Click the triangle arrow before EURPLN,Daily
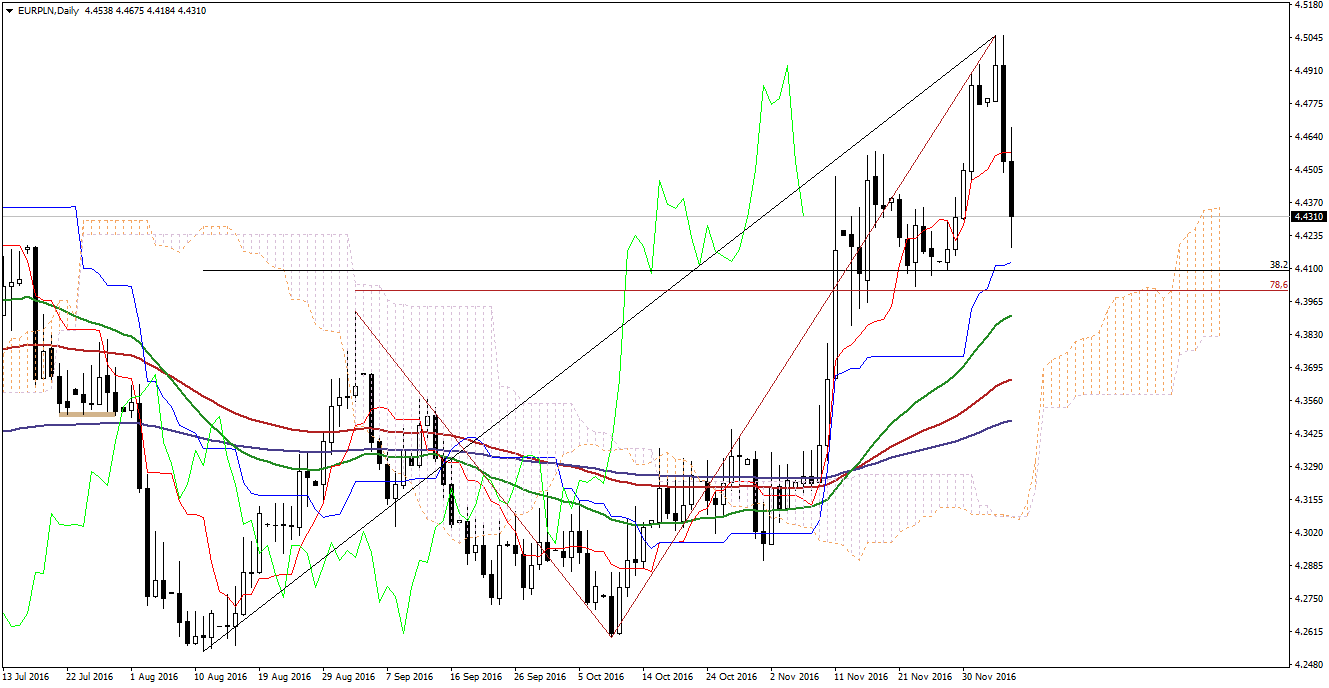Image resolution: width=1329 pixels, height=688 pixels. pyautogui.click(x=9, y=10)
